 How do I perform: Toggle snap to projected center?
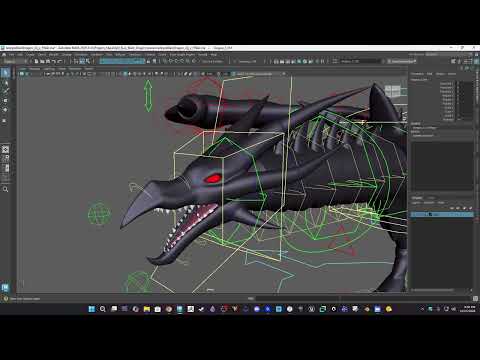pyautogui.click(x=182, y=61)
